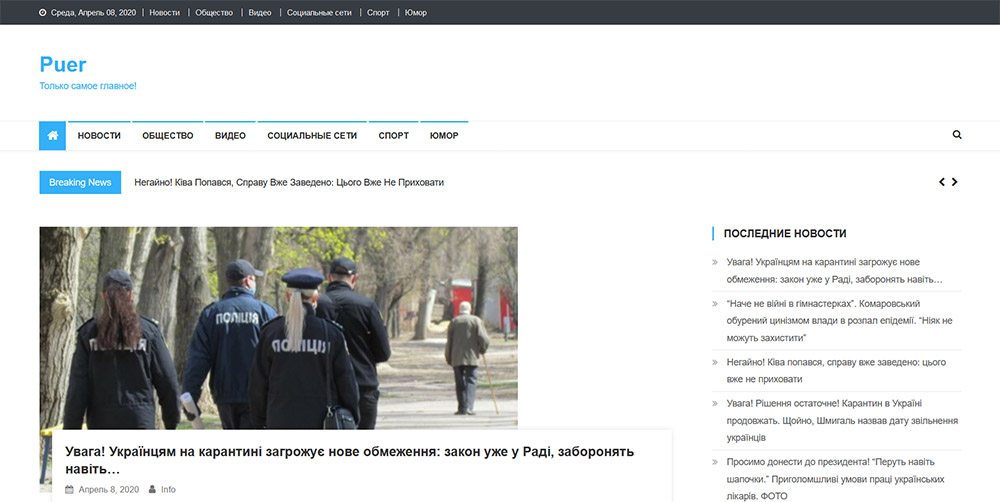Image resolution: width=1000 pixels, height=502 pixels.
Task: Show next breaking news with right arrow
Action: [954, 182]
